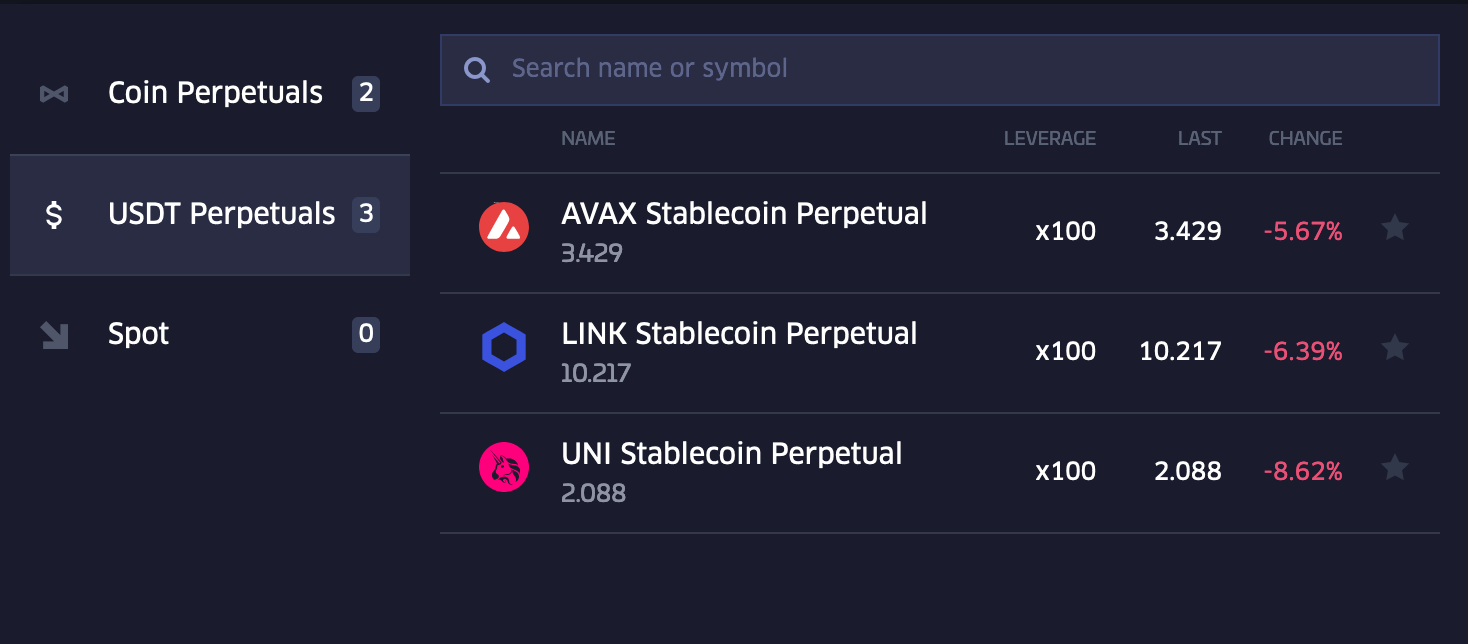Click the Coin Perpetuals bowtie icon
1468x644 pixels.
[x=54, y=94]
